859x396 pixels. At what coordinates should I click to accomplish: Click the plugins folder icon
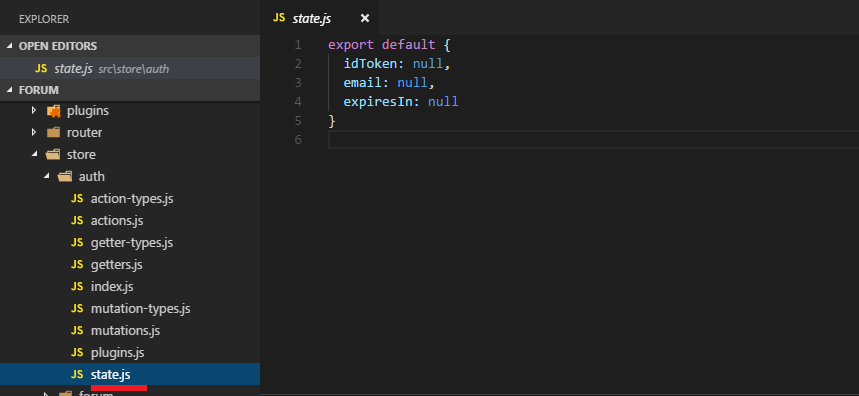53,111
